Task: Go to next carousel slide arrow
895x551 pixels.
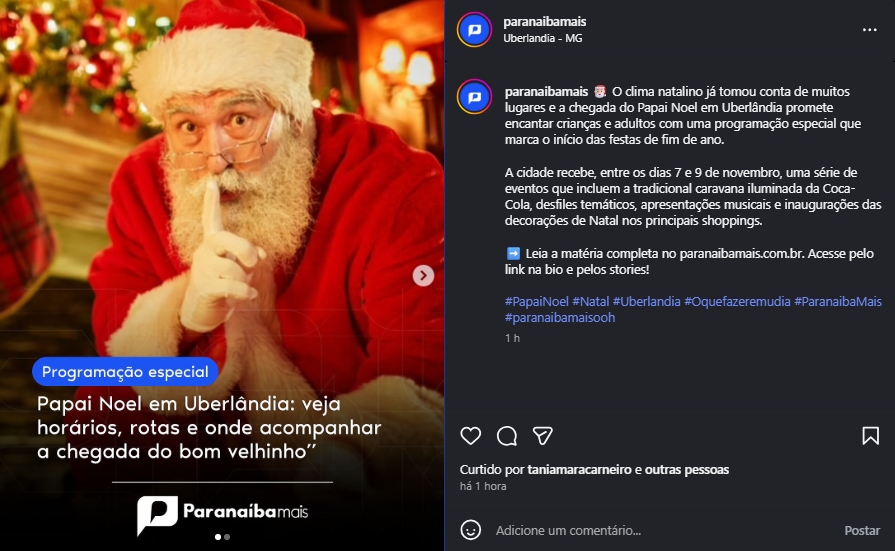Action: tap(423, 276)
